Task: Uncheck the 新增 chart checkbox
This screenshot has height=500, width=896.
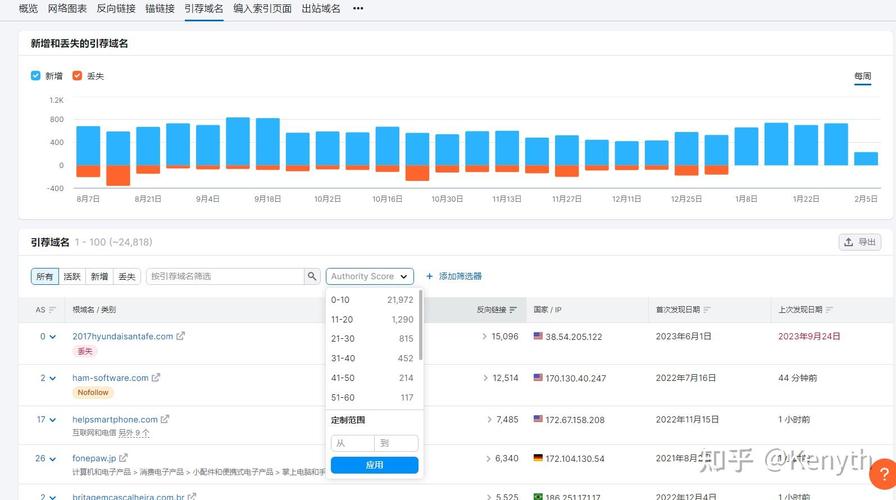Action: click(x=35, y=75)
